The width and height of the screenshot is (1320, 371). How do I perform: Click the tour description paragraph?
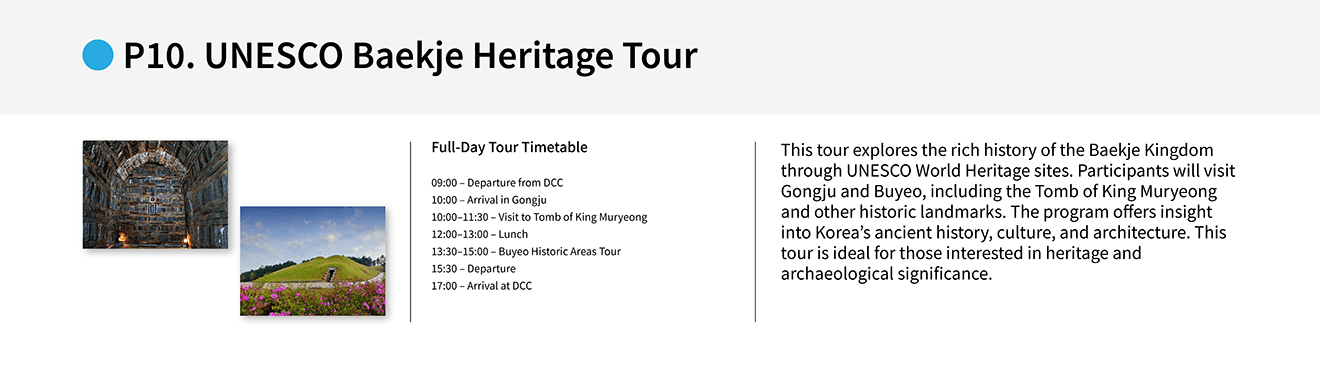1010,211
